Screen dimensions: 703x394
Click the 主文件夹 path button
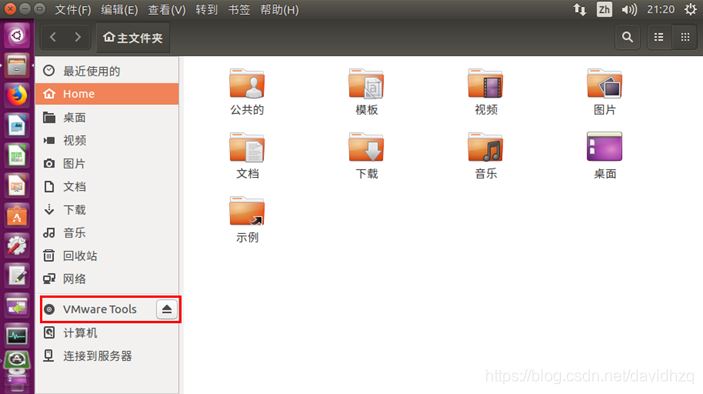click(x=133, y=38)
